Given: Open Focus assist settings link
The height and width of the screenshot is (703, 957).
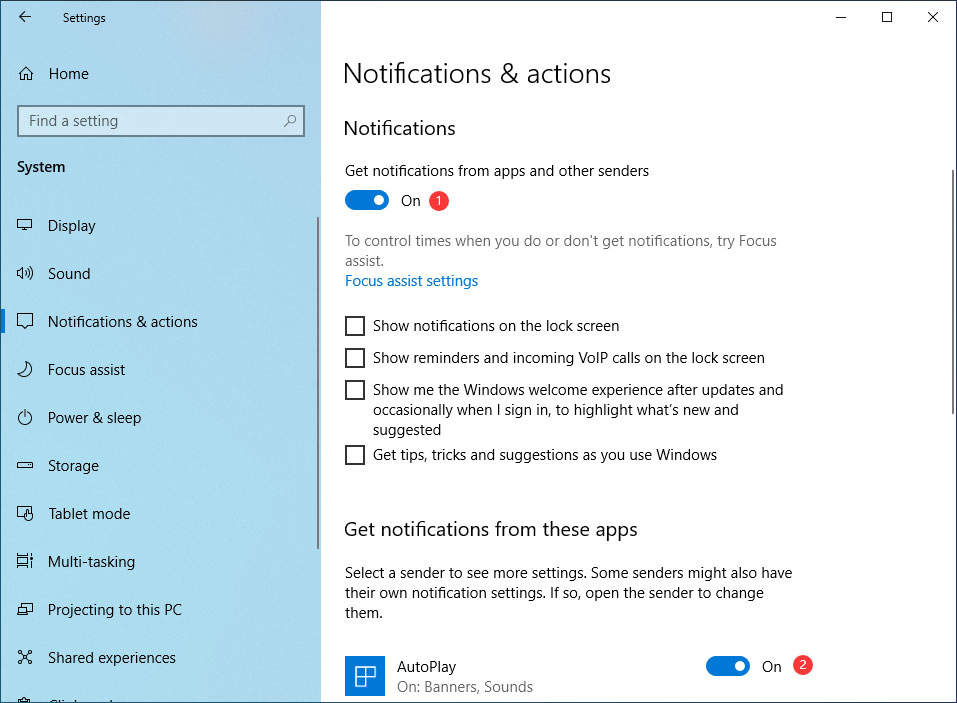Looking at the screenshot, I should pos(411,281).
